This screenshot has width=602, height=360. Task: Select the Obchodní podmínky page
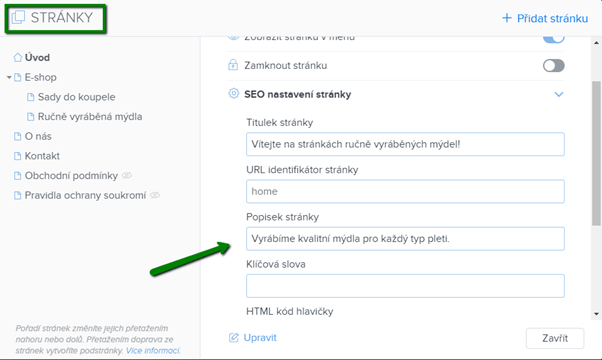point(71,176)
